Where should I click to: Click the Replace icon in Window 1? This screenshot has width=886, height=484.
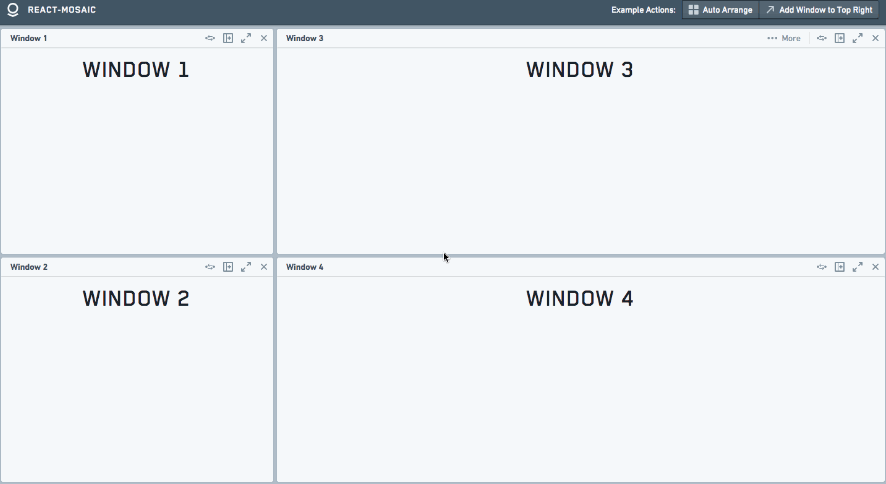210,38
